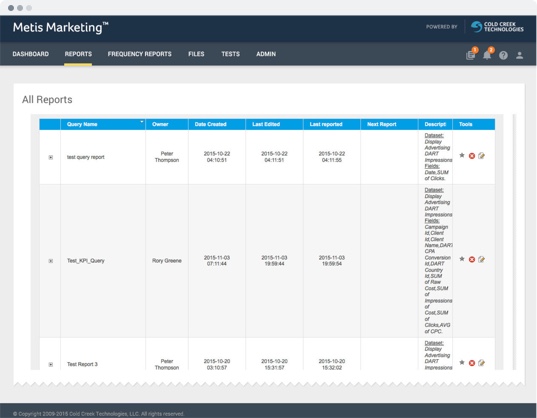Switch to the Files tab
The height and width of the screenshot is (418, 537).
click(x=196, y=54)
